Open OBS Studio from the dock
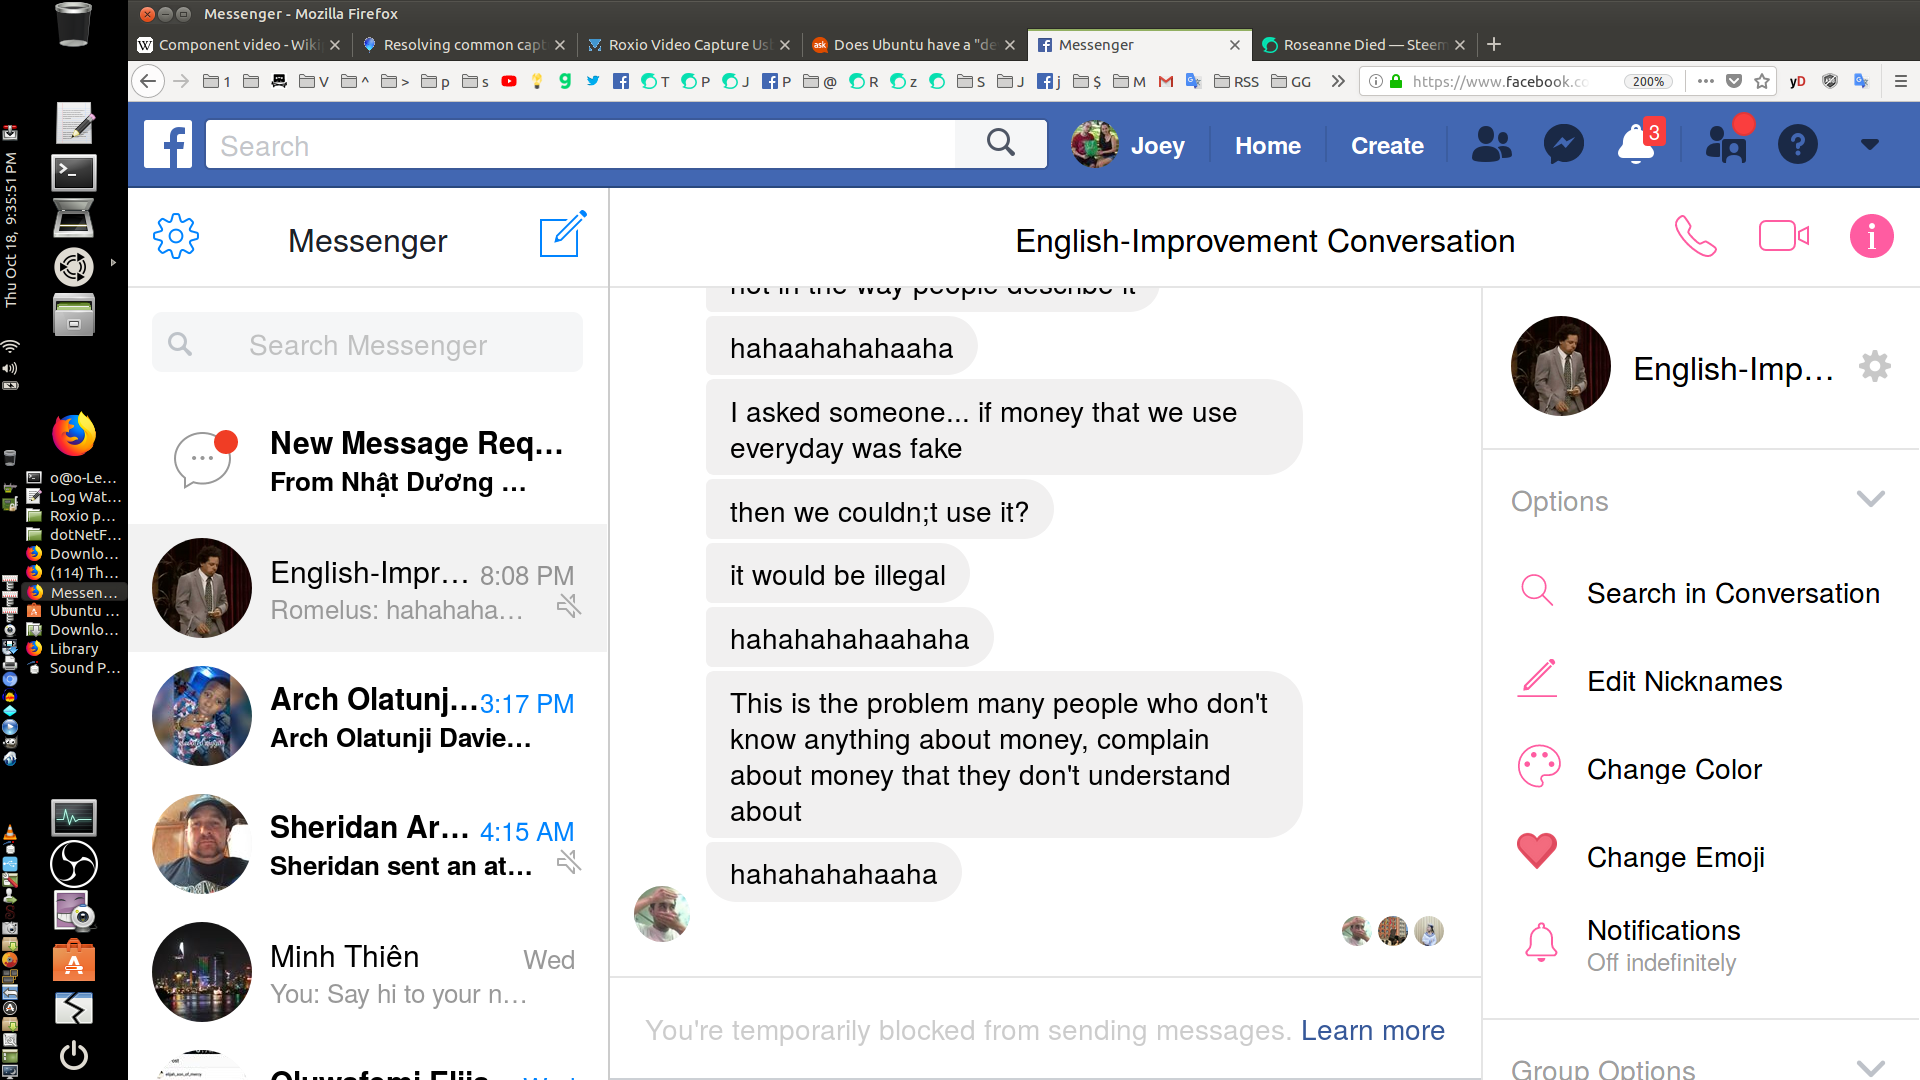 click(x=74, y=864)
